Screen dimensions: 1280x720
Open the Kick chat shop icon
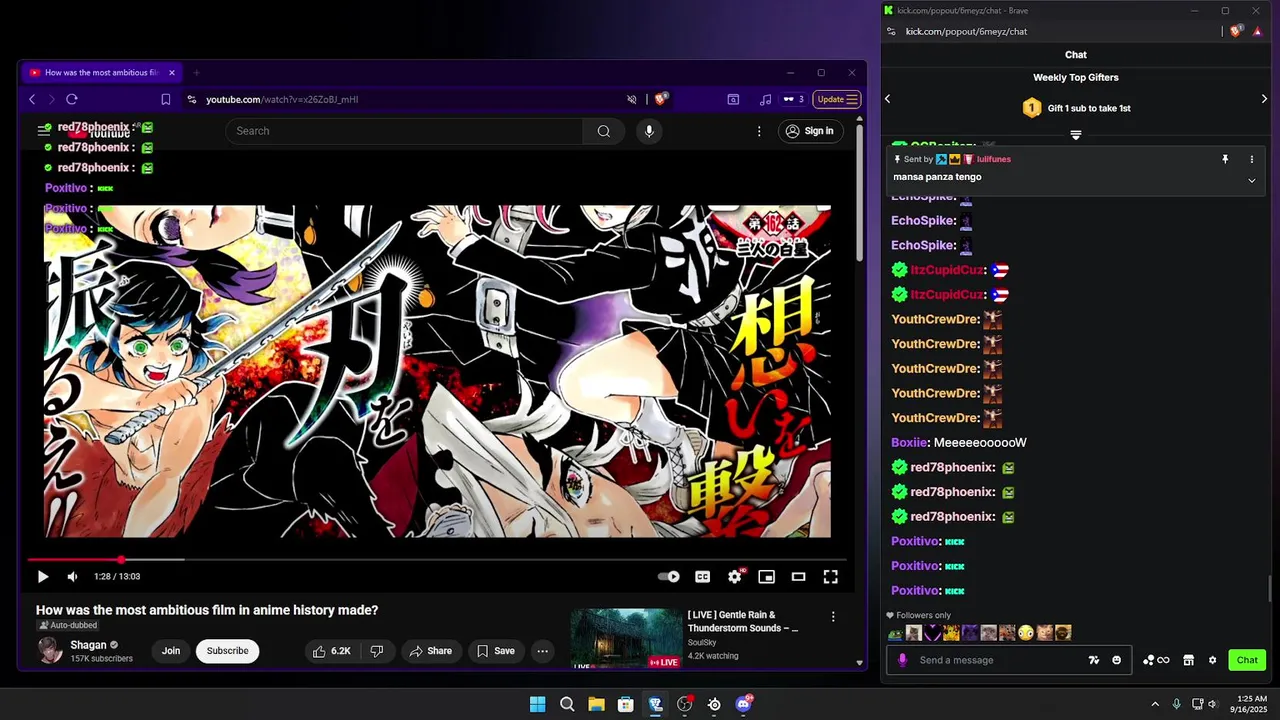(x=1188, y=660)
